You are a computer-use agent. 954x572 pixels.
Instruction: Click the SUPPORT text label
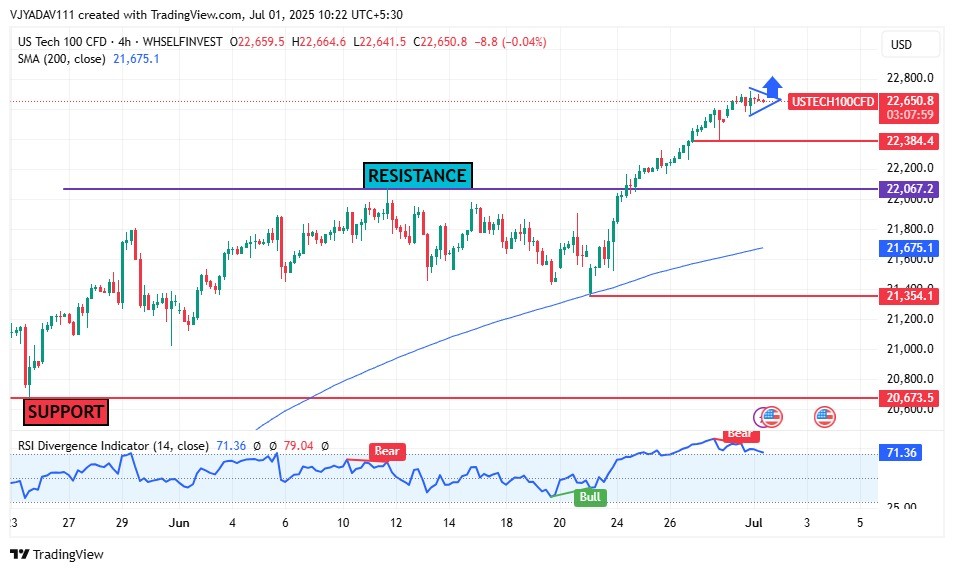coord(66,411)
